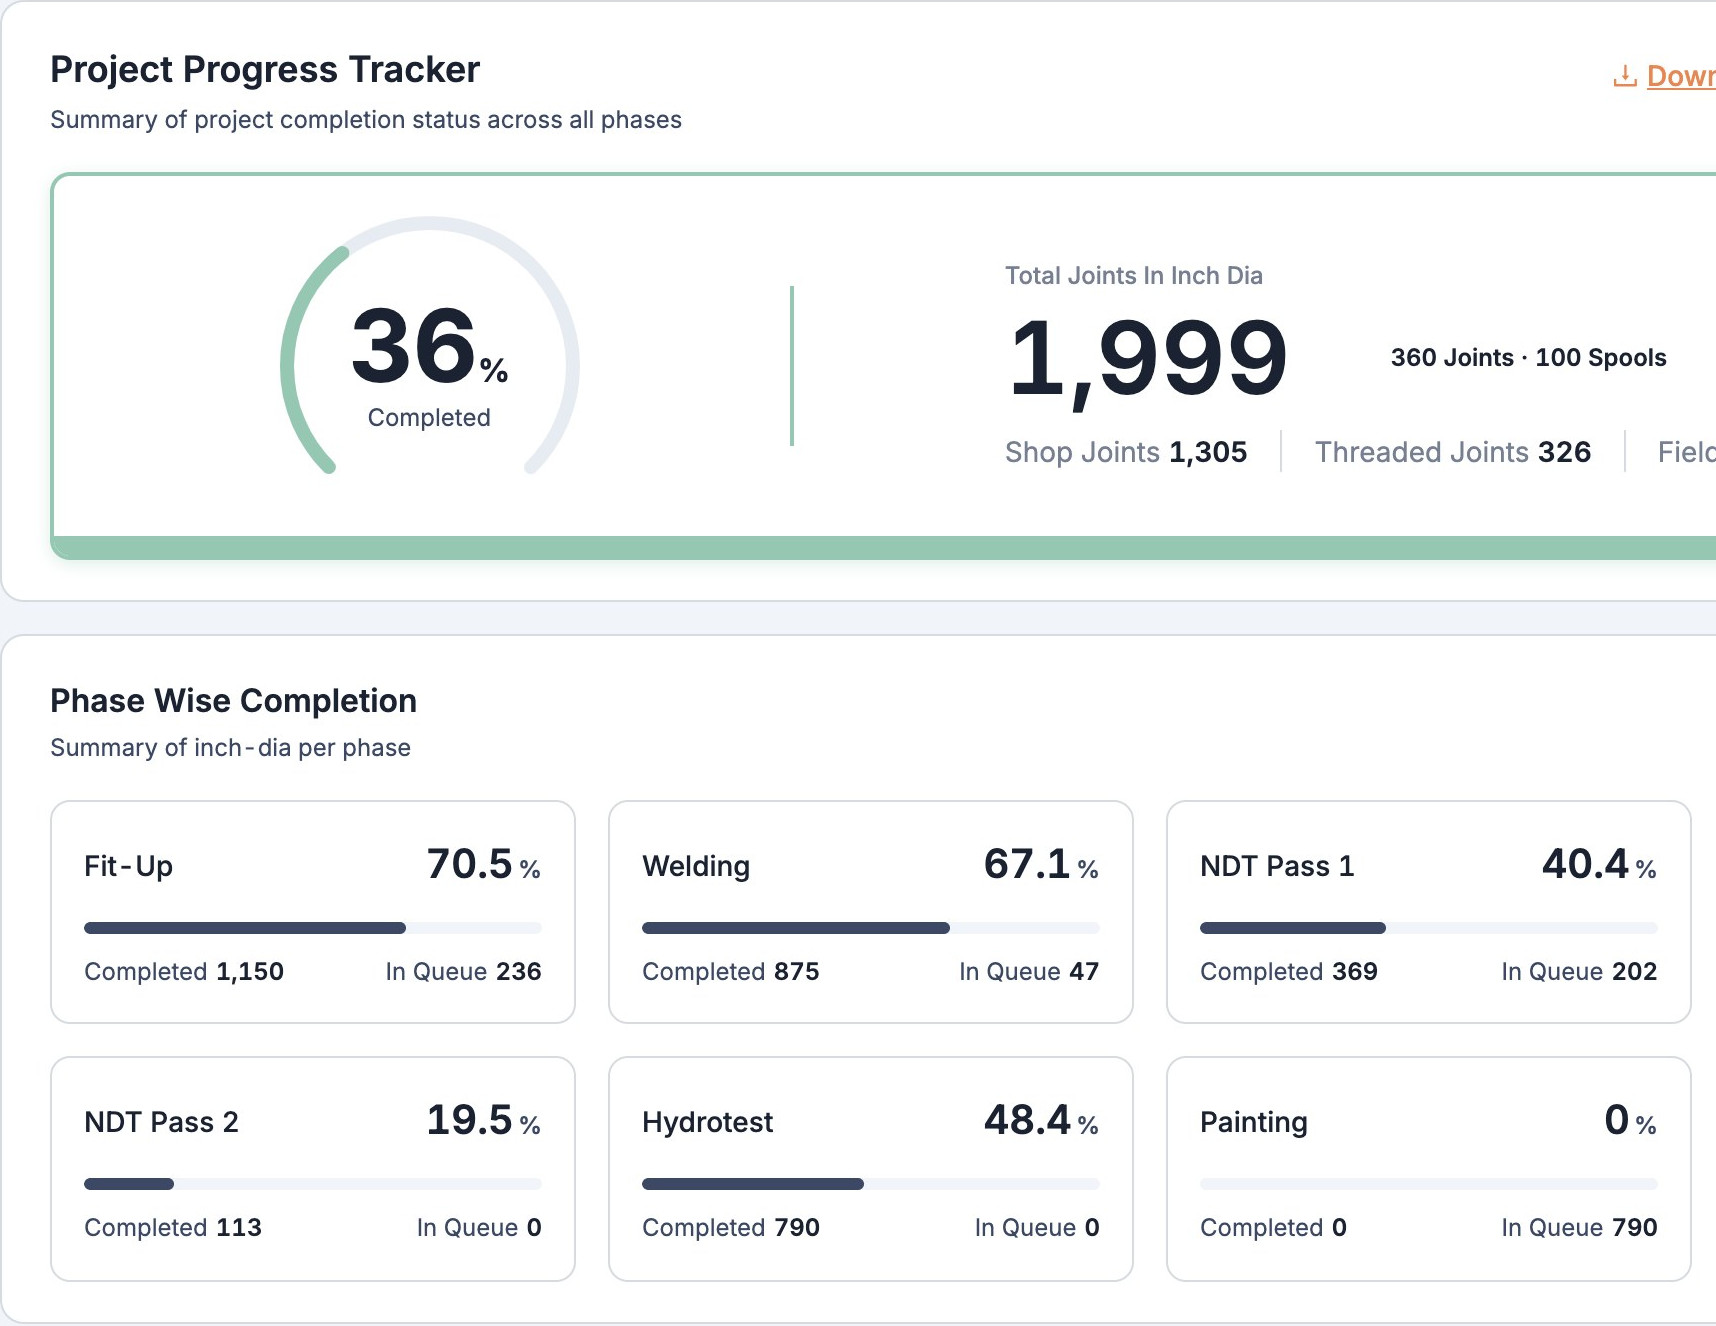Click the 70.5 % Fit-Up percentage
Screen dimensions: 1716x1326
click(x=484, y=864)
